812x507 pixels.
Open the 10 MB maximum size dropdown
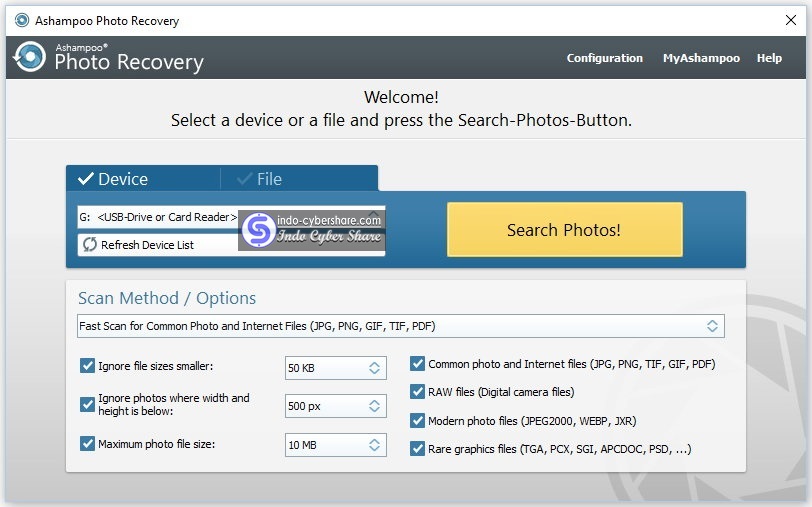(x=336, y=445)
